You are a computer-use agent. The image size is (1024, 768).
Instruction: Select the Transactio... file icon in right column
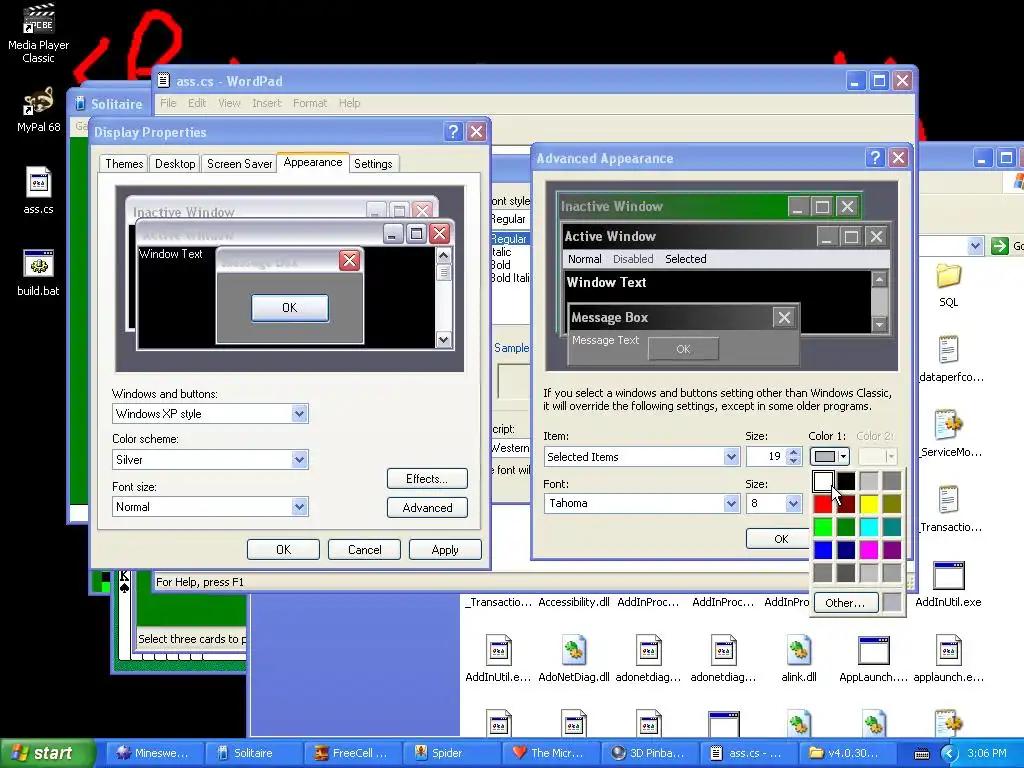pos(950,509)
